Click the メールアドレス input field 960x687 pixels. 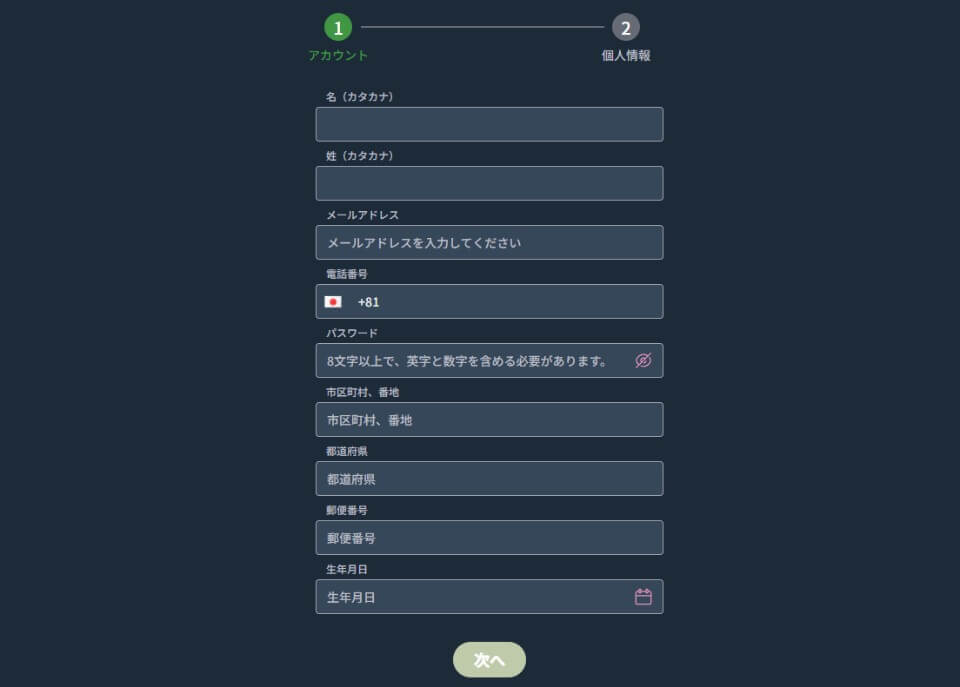[489, 243]
